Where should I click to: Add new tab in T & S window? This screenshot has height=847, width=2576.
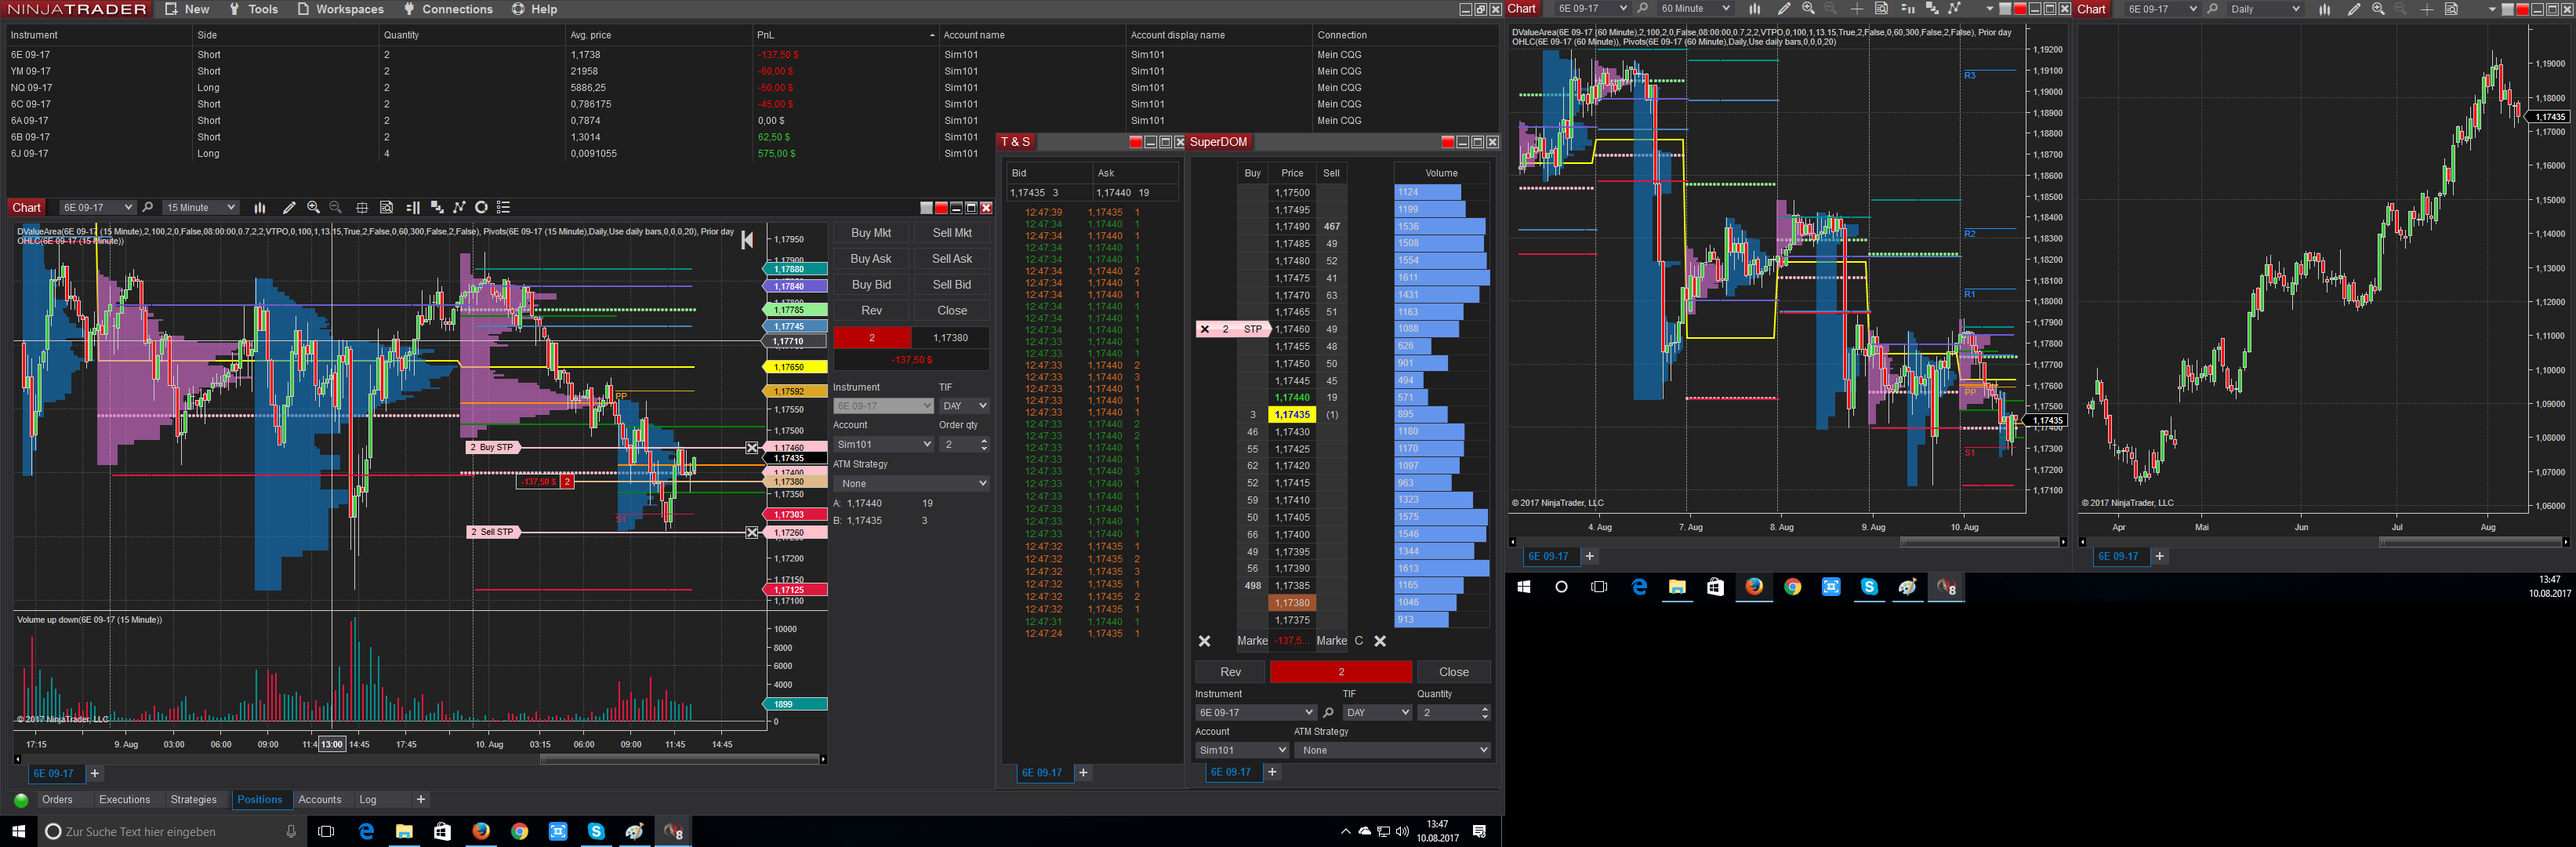click(x=1083, y=773)
